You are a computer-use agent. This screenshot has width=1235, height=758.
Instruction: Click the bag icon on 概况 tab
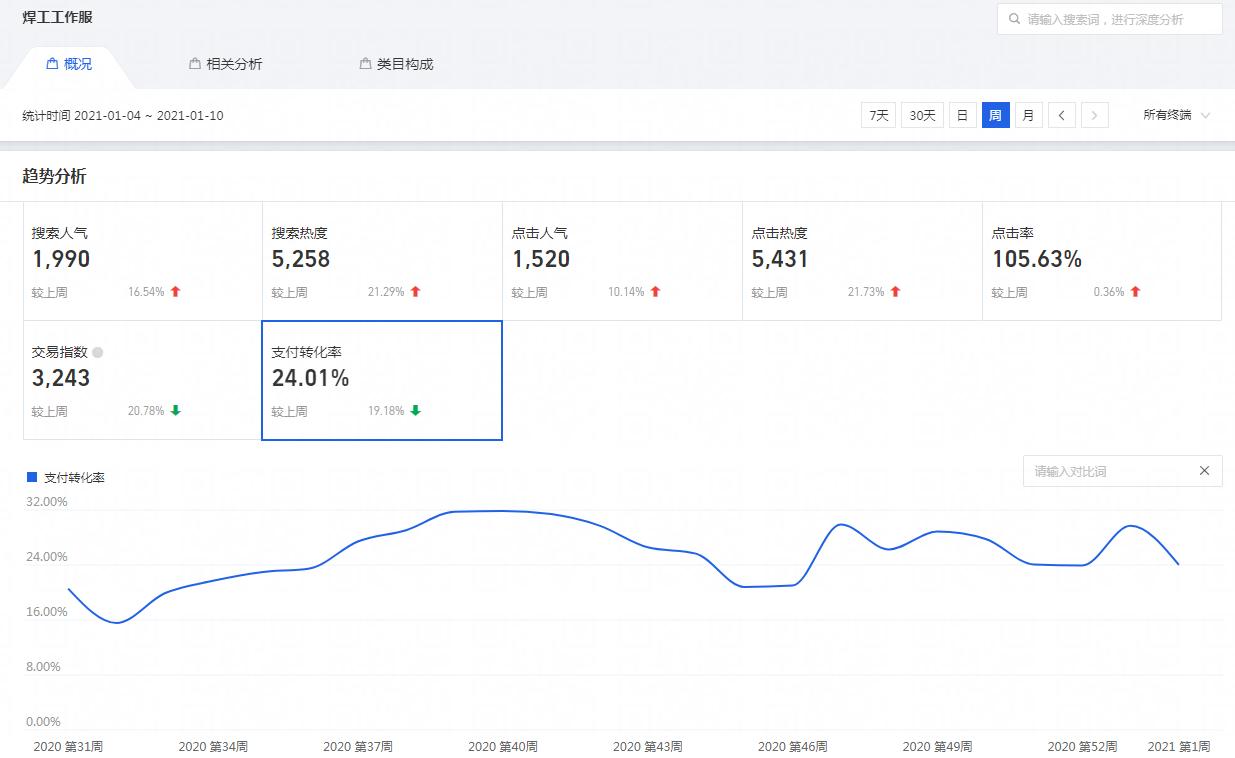click(52, 64)
